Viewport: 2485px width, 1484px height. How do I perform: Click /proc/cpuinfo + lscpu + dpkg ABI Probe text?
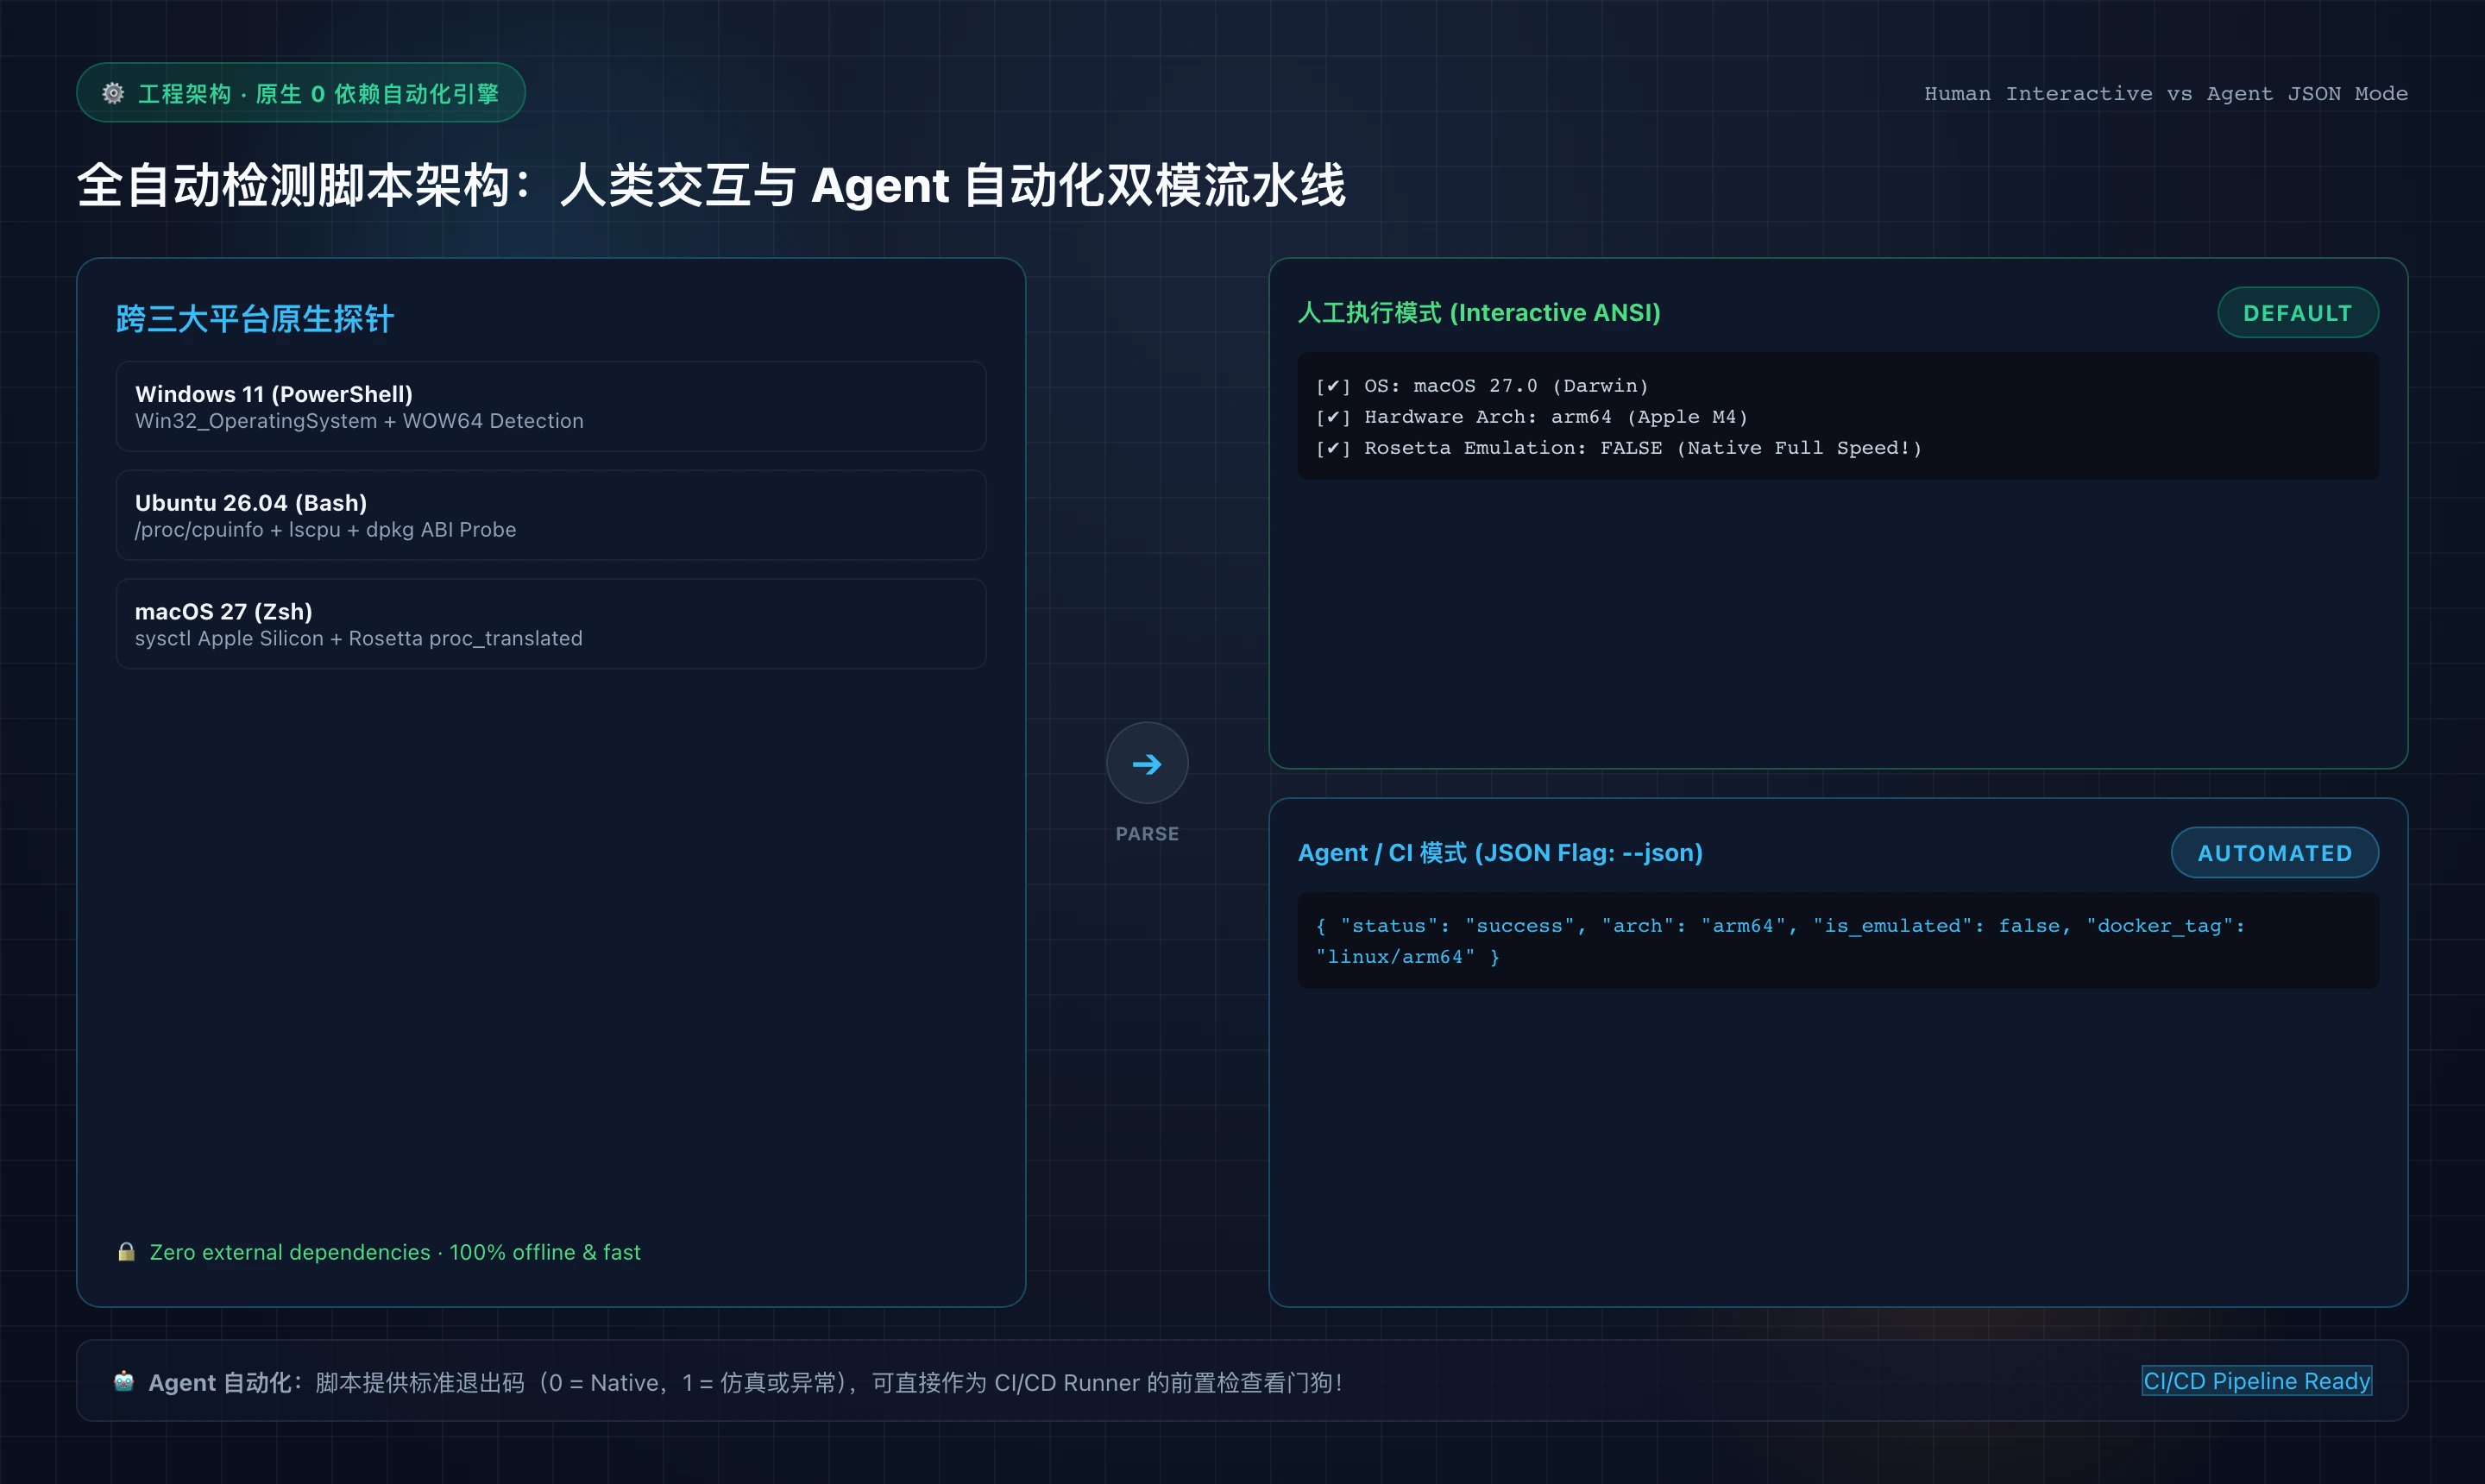click(325, 530)
